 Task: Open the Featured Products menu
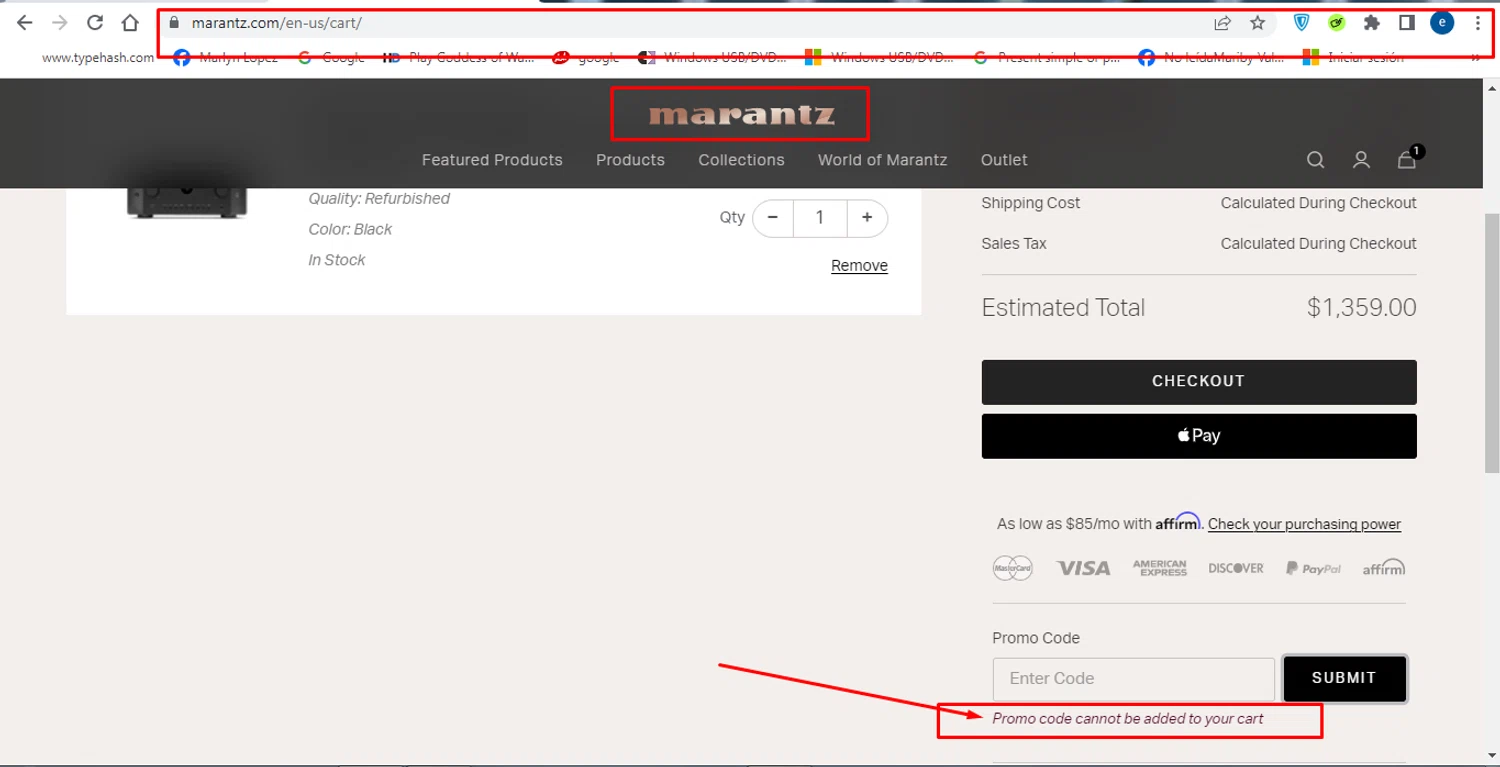pyautogui.click(x=492, y=160)
